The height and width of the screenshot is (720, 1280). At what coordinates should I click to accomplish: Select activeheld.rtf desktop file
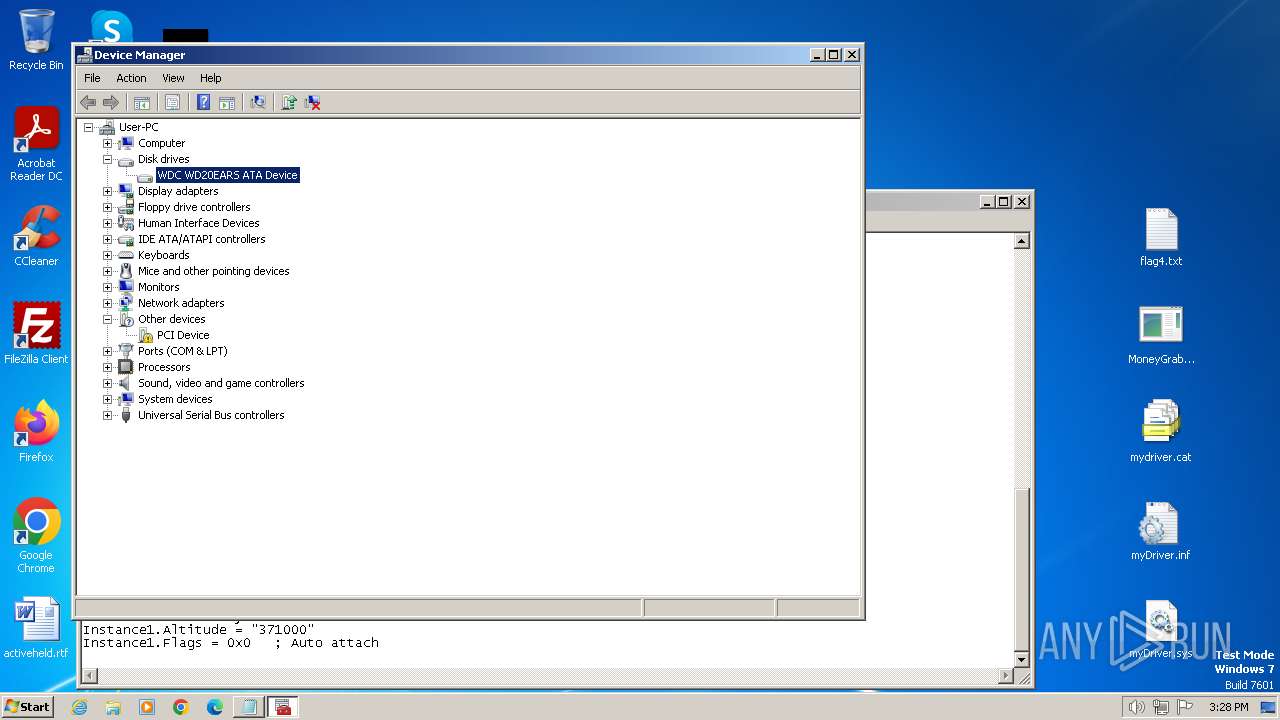tap(36, 628)
